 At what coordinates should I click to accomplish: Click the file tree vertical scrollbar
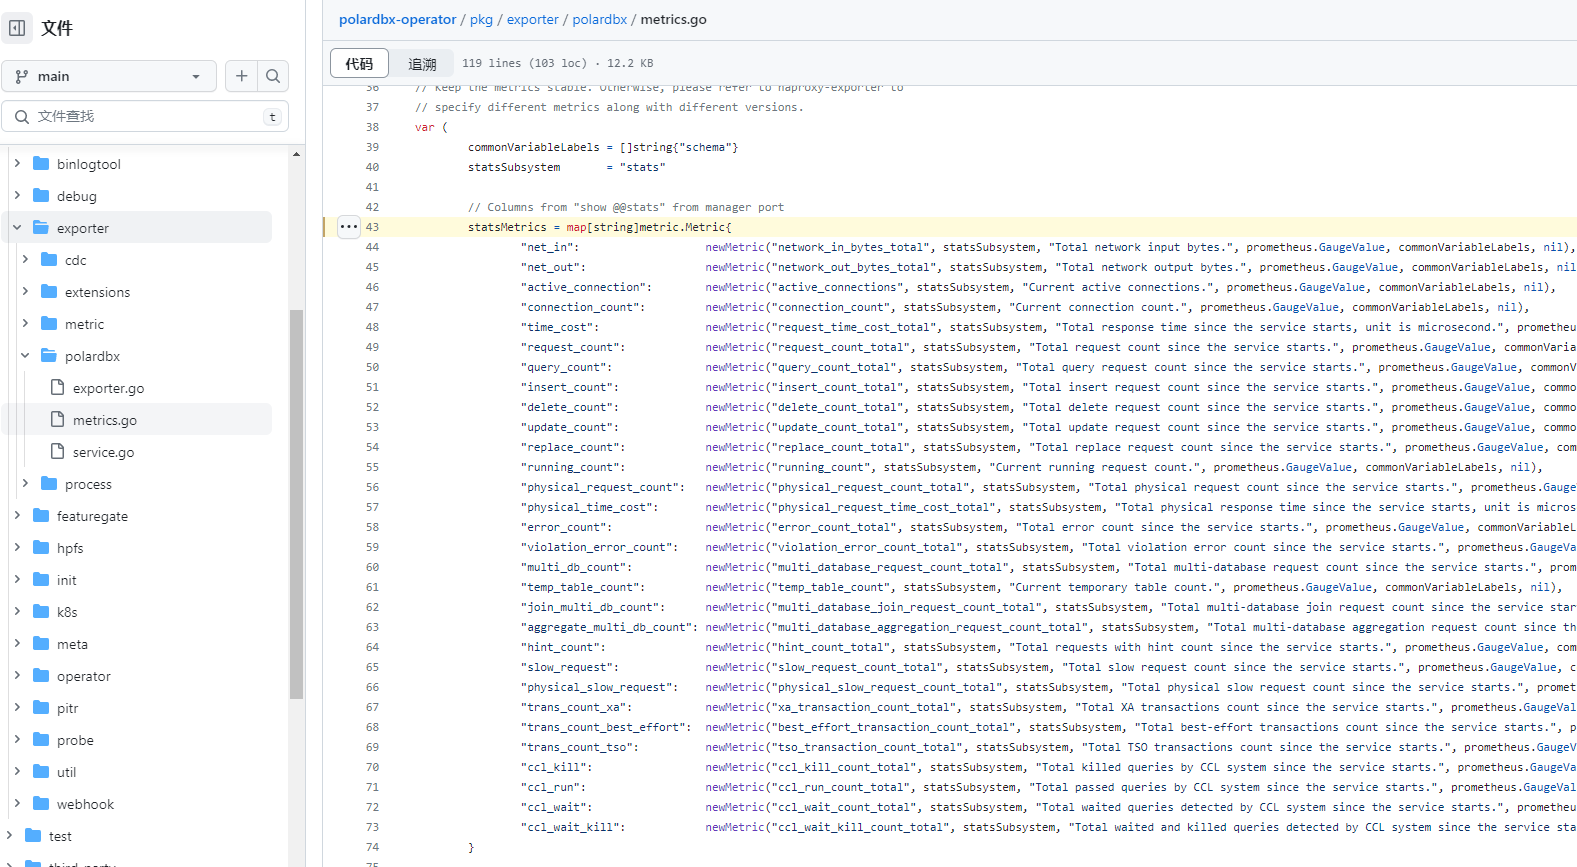(296, 504)
